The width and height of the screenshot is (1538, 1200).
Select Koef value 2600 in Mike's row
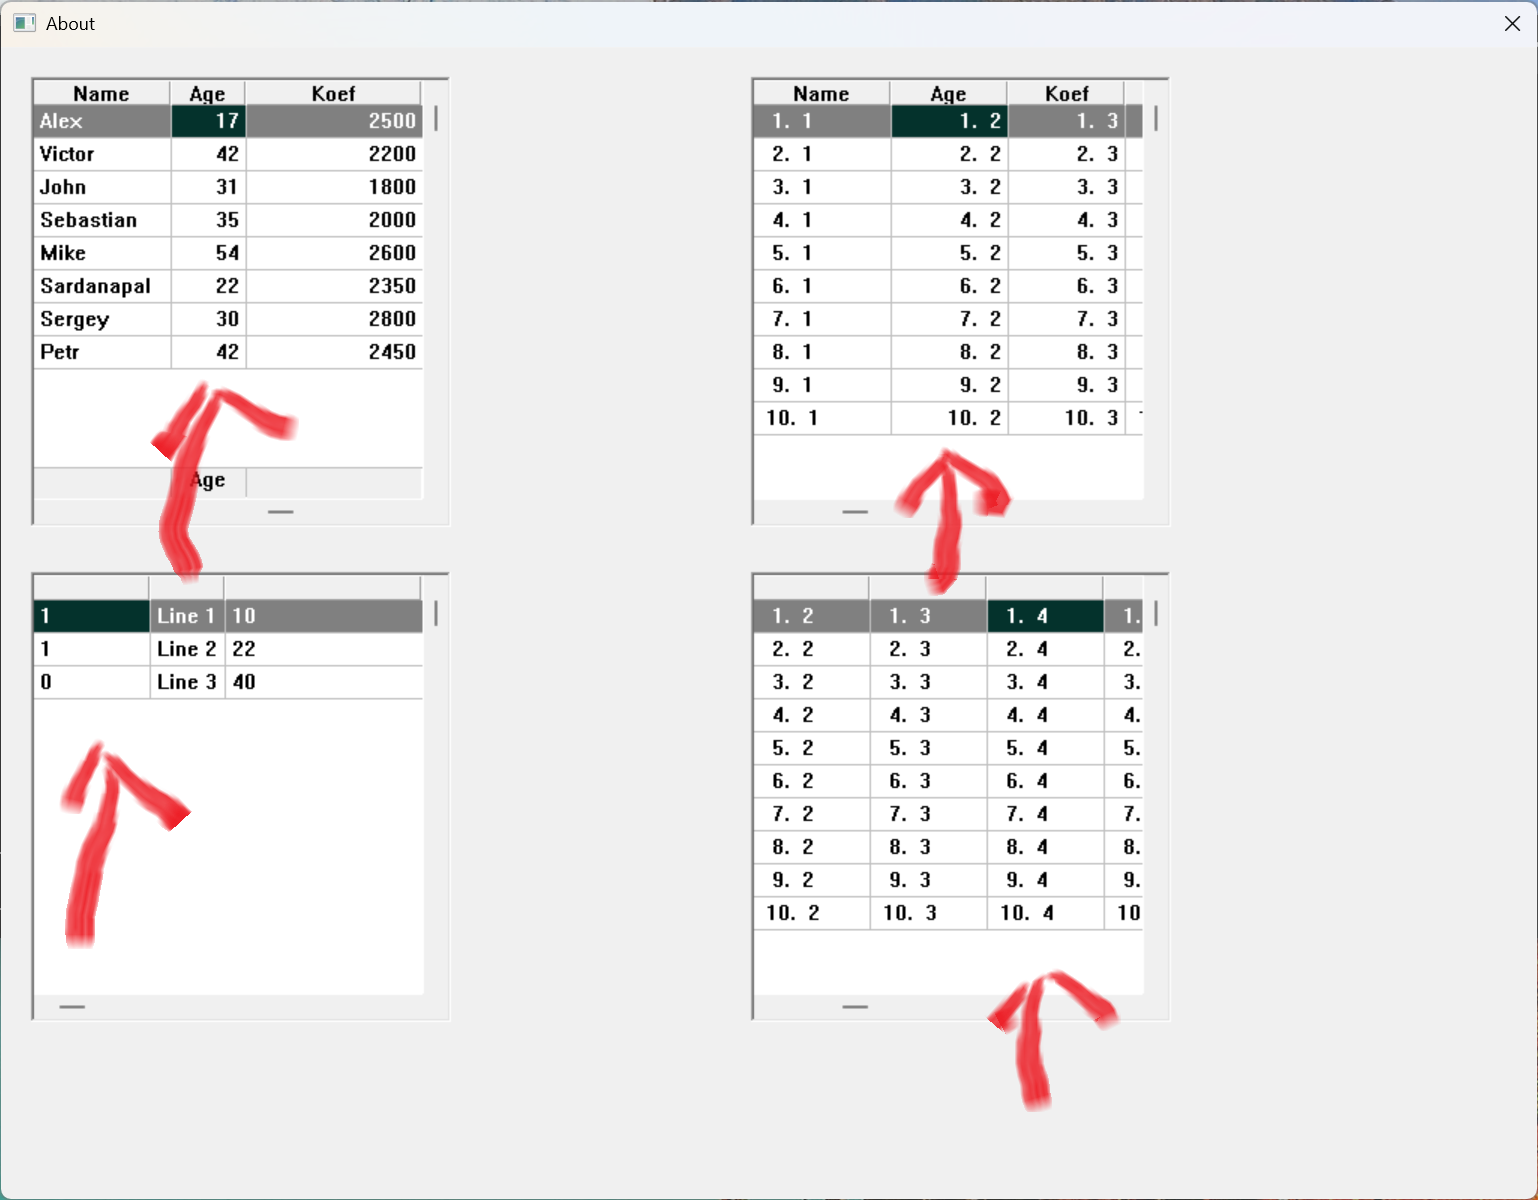(x=334, y=253)
